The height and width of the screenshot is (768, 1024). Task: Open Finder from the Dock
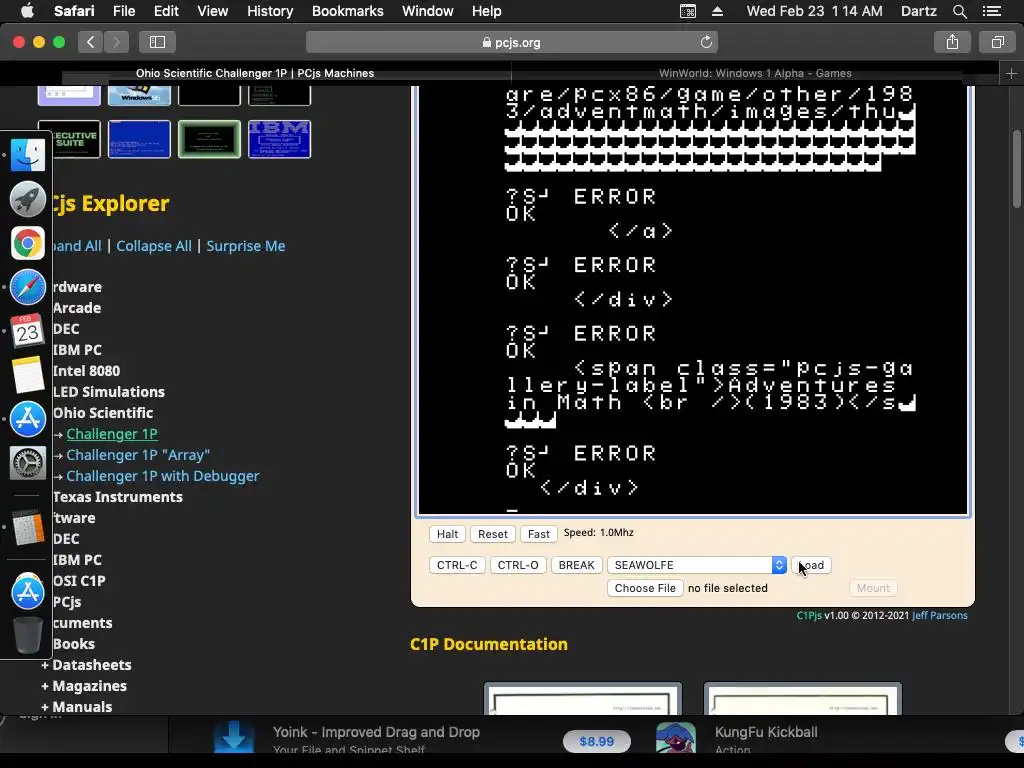27,155
